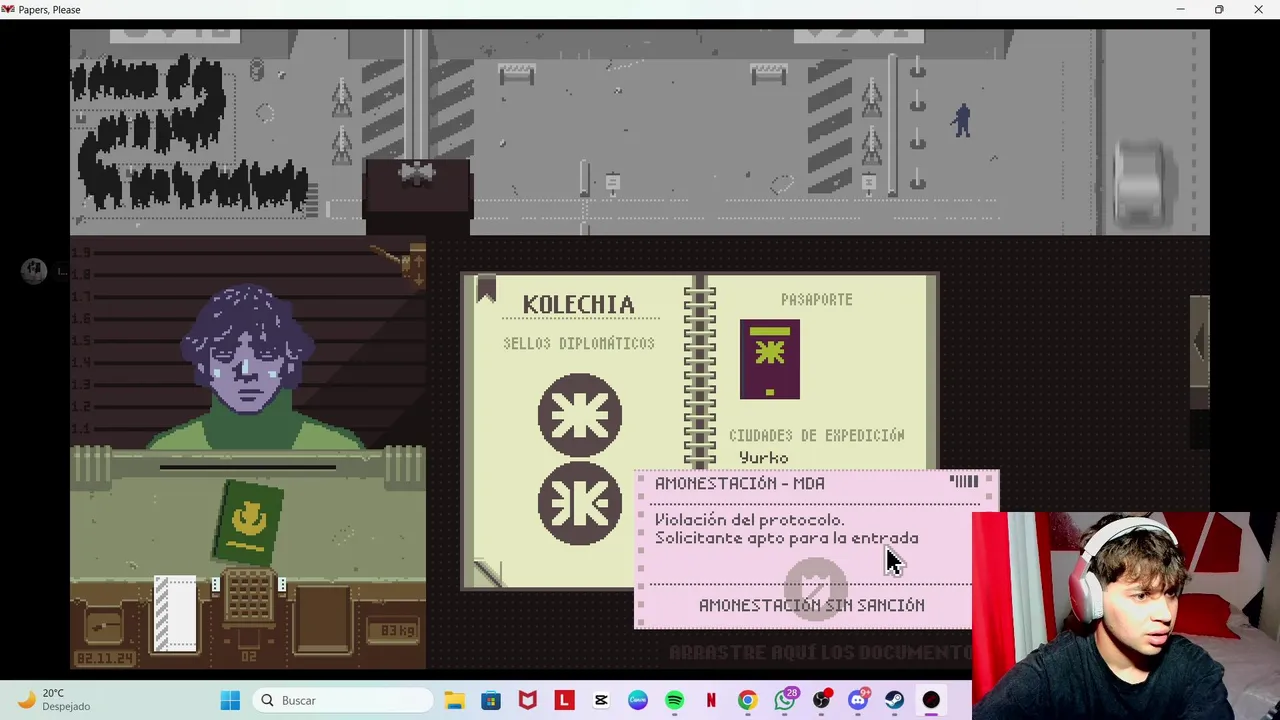This screenshot has height=720, width=1280.
Task: Click the AMONESTACIÓN - MDA citation title
Action: (740, 484)
